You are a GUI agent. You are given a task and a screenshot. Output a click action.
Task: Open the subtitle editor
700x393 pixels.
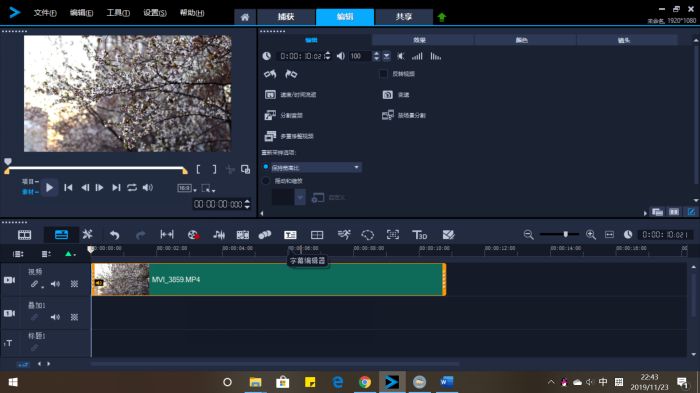click(290, 235)
